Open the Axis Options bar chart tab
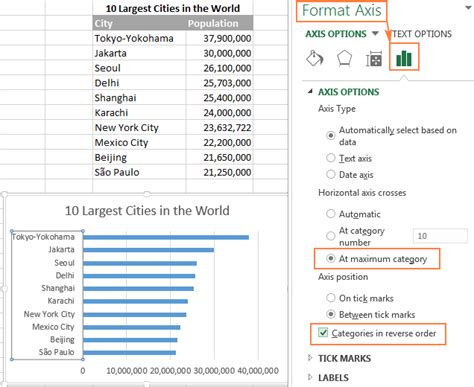The image size is (474, 387). pos(404,58)
